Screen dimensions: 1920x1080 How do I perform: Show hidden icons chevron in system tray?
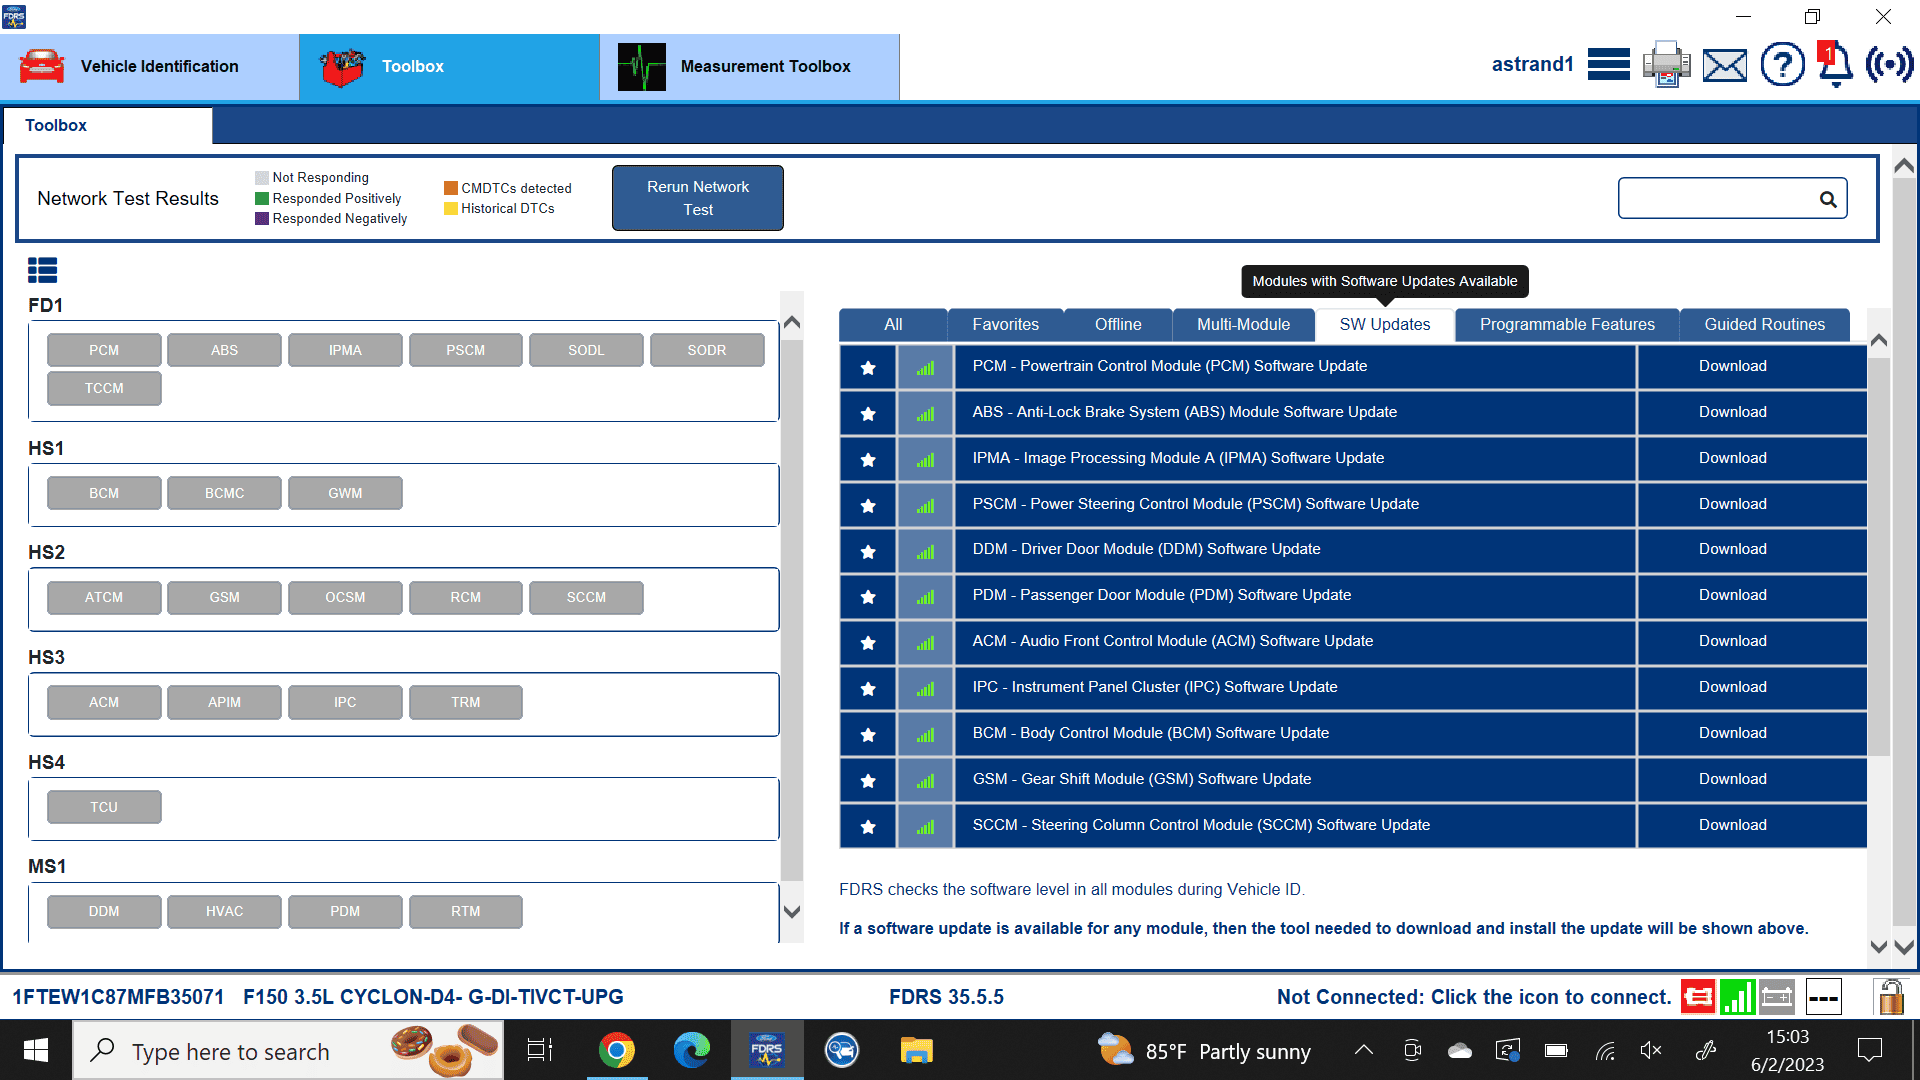tap(1363, 1050)
